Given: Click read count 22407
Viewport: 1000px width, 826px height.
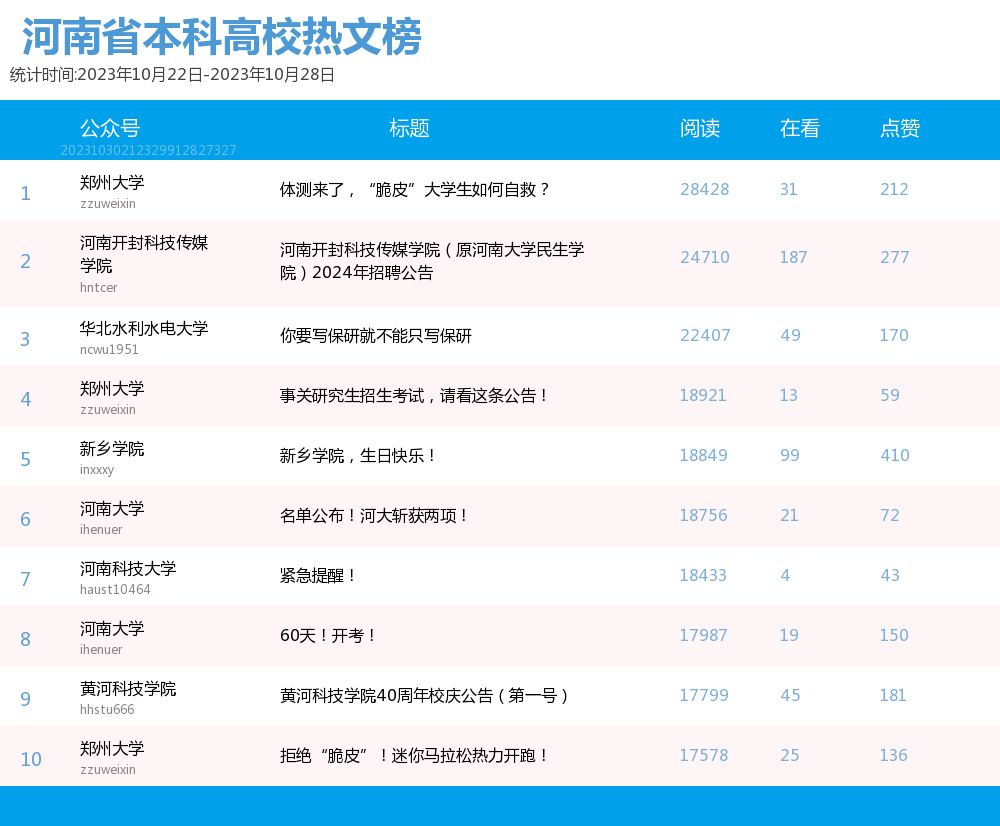Looking at the screenshot, I should [x=705, y=336].
